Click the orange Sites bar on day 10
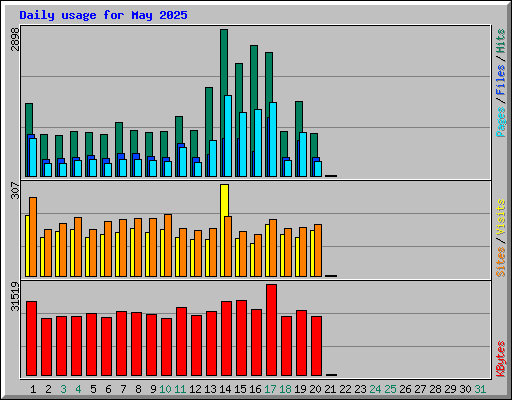The height and width of the screenshot is (400, 512). (x=168, y=245)
